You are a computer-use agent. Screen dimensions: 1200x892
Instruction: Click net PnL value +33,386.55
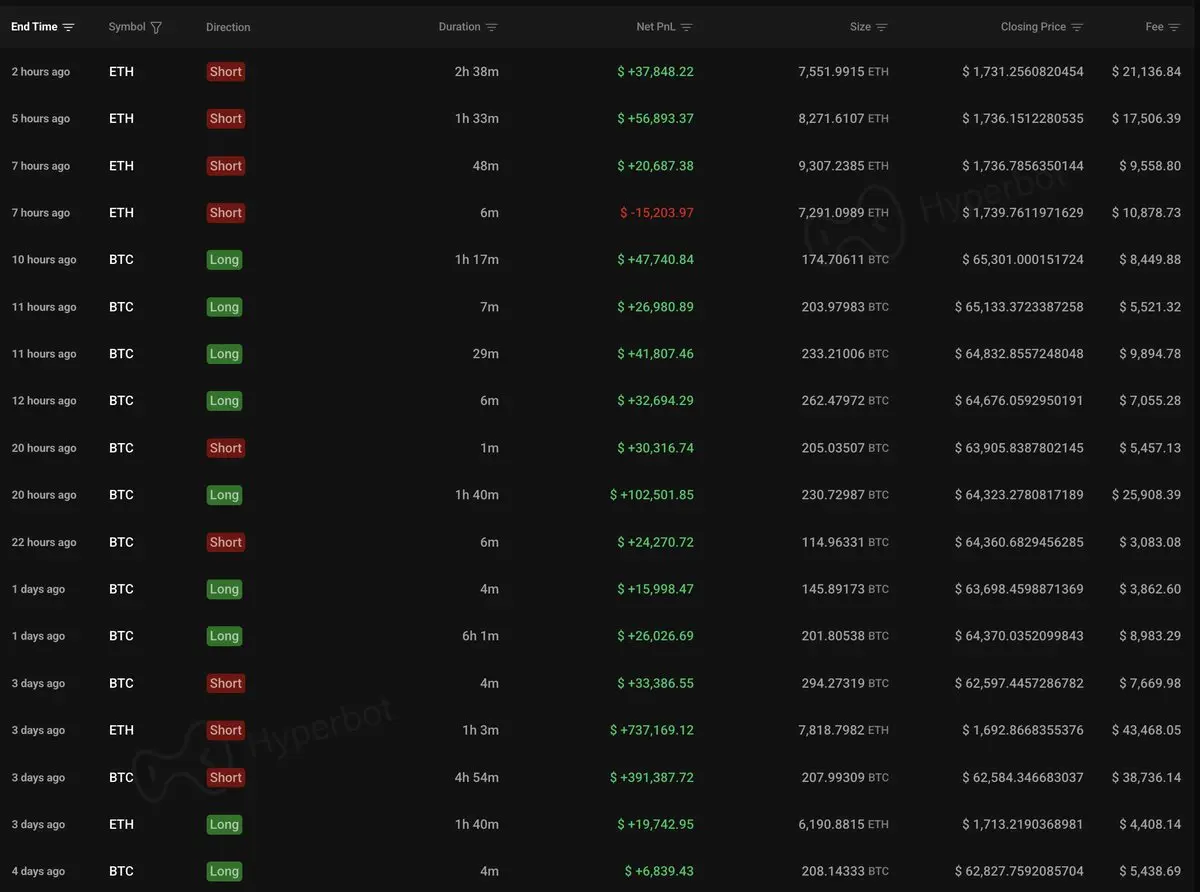click(655, 684)
